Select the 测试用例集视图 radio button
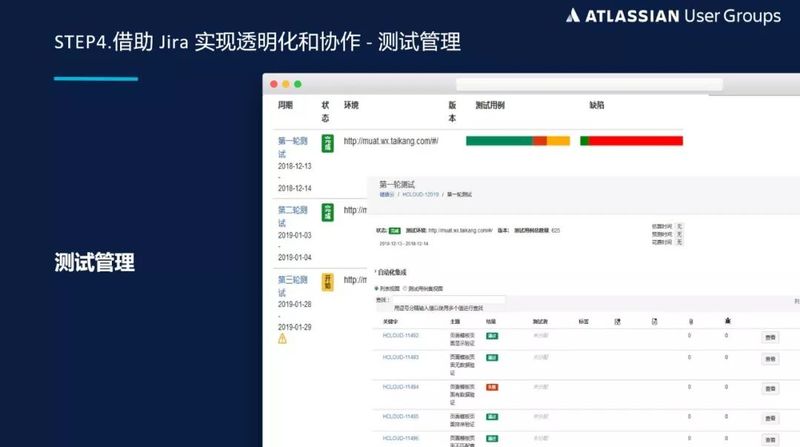800x447 pixels. click(405, 289)
